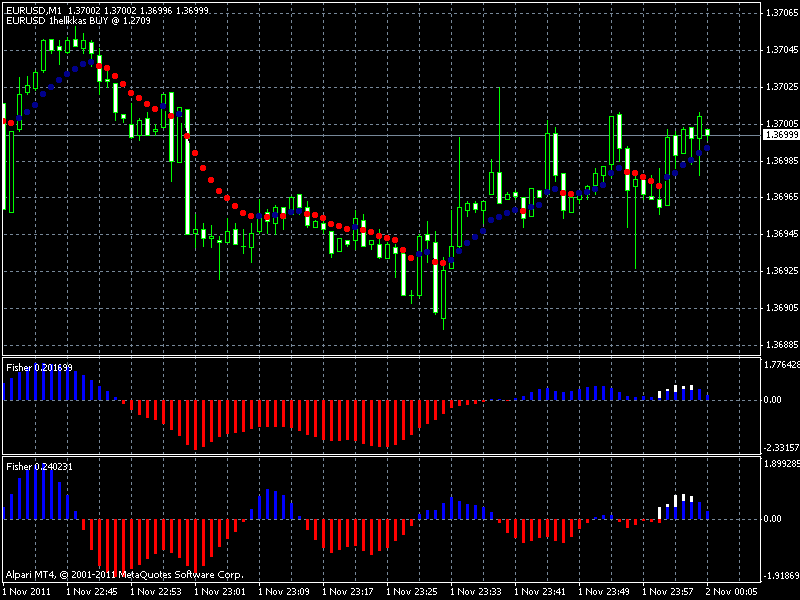This screenshot has height=600, width=800.
Task: Select the 'Fisher 0.201699' indicator label
Action: (39, 367)
